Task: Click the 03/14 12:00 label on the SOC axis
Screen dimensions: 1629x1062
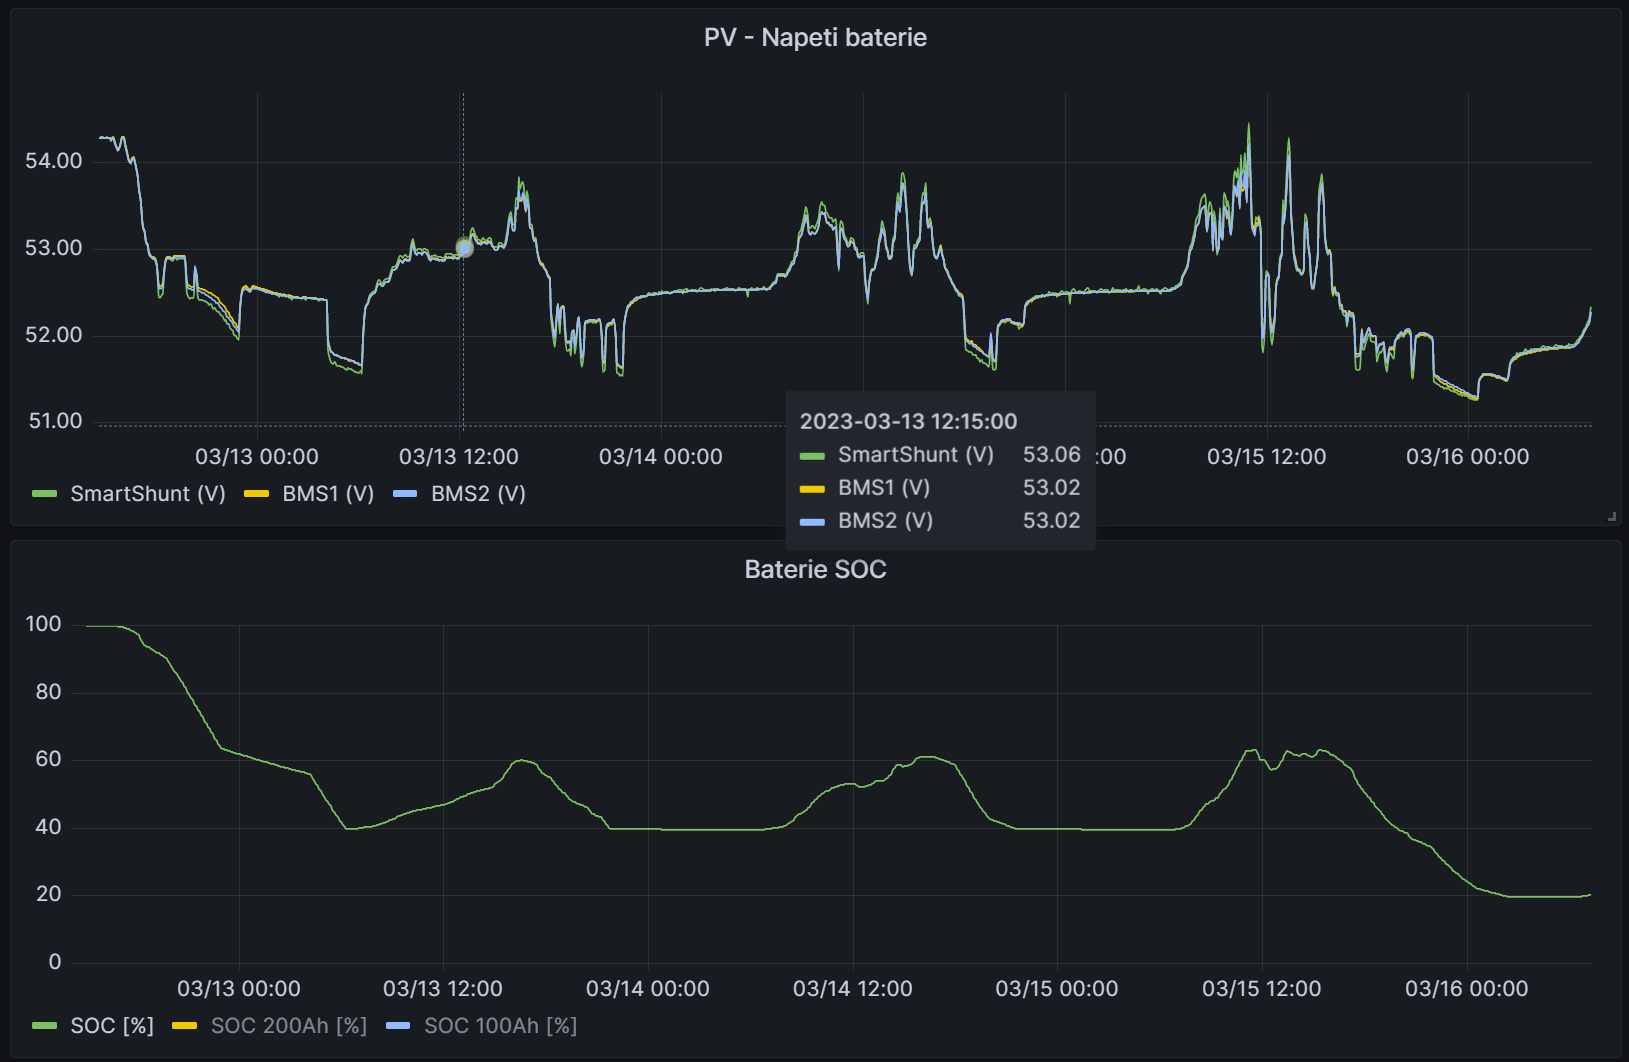Action: point(852,989)
